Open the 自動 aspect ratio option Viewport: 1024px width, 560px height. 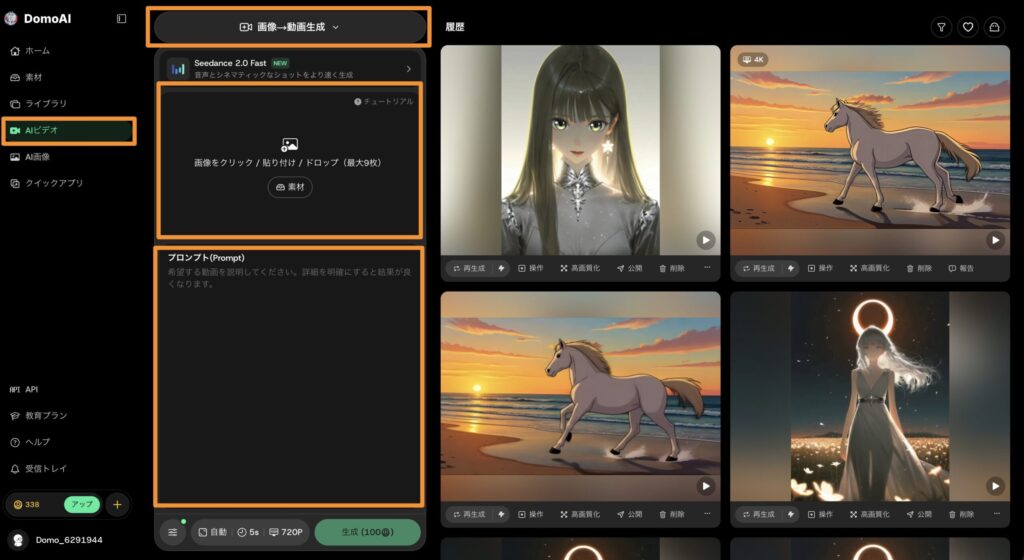pyautogui.click(x=213, y=533)
